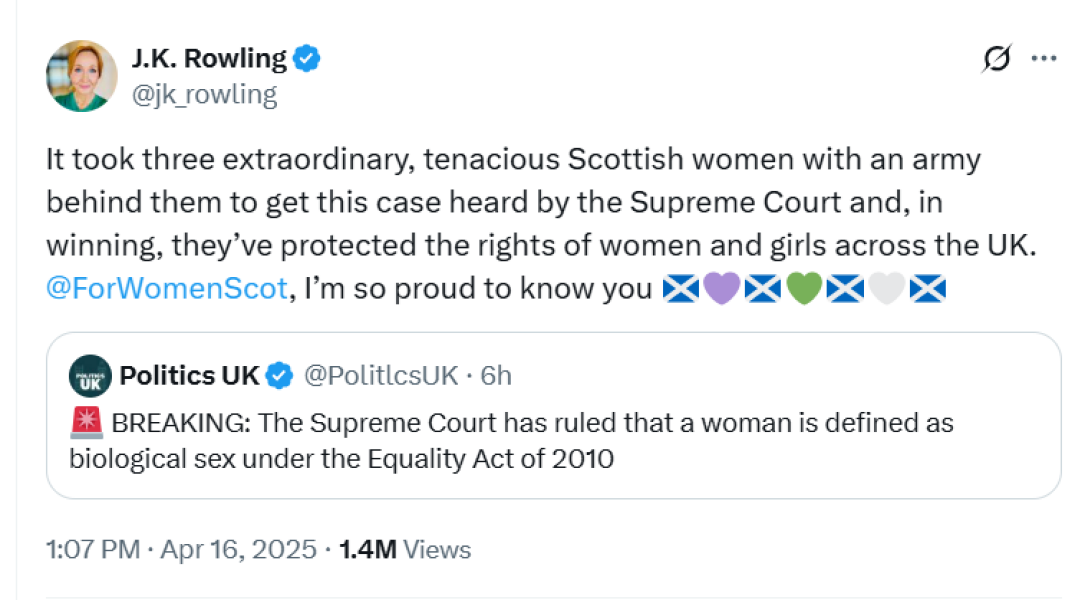This screenshot has height=600, width=1085.
Task: Click J.K. Rowling's profile picture
Action: tap(81, 74)
